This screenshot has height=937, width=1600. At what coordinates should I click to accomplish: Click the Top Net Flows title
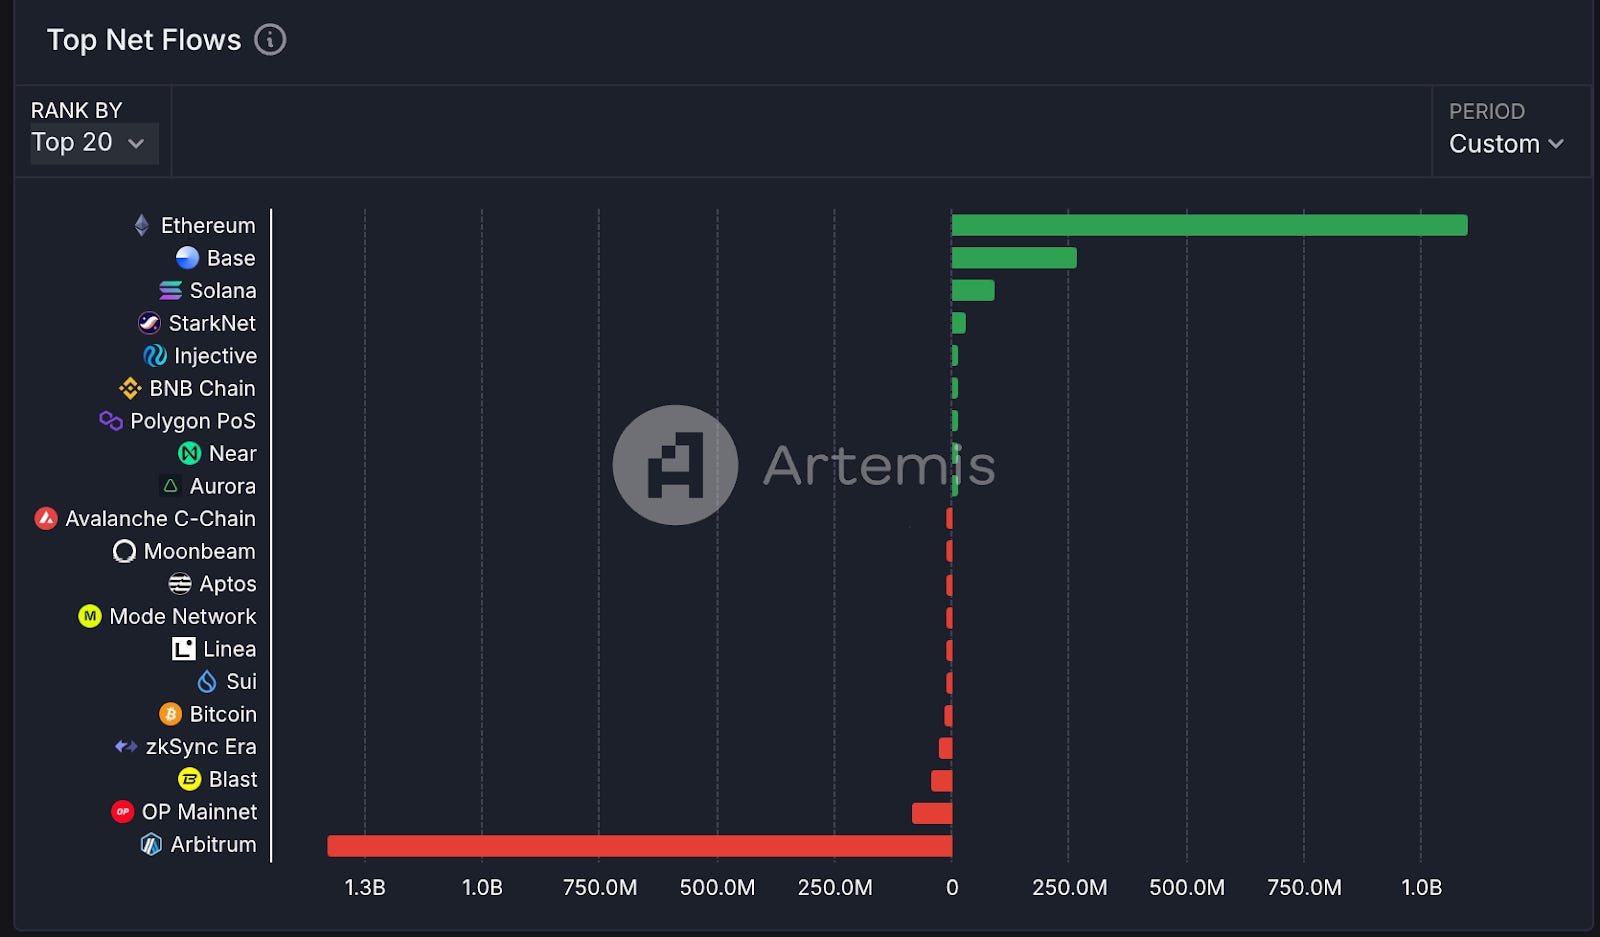pos(144,40)
